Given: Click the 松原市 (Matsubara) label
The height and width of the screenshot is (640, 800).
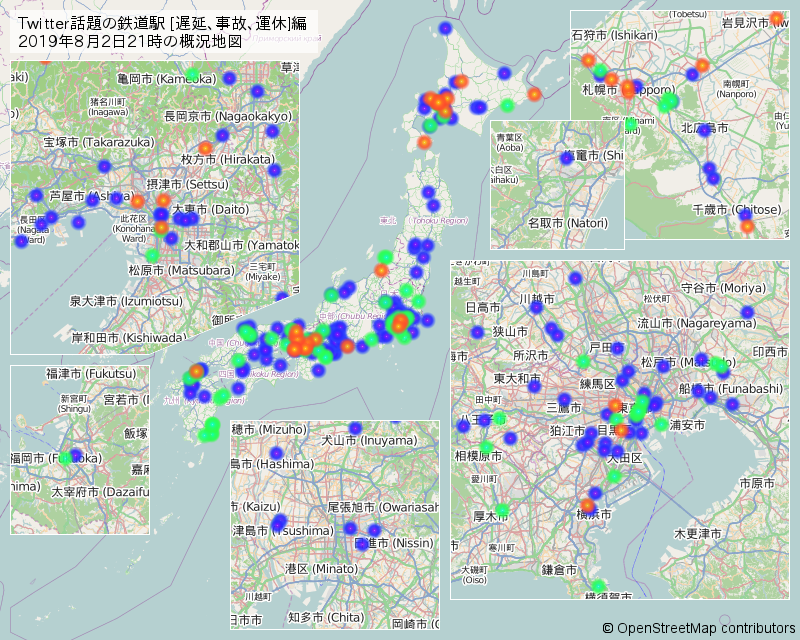Looking at the screenshot, I should click(x=182, y=270).
